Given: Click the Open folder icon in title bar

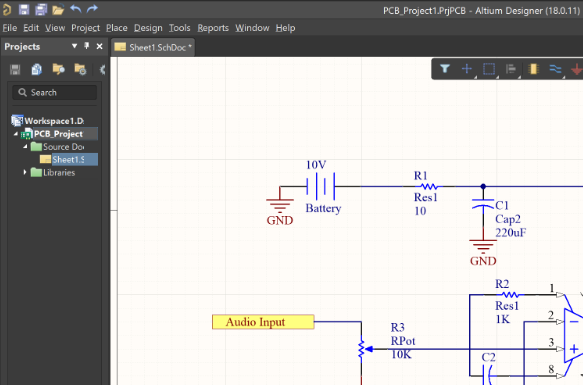Looking at the screenshot, I should [x=58, y=10].
